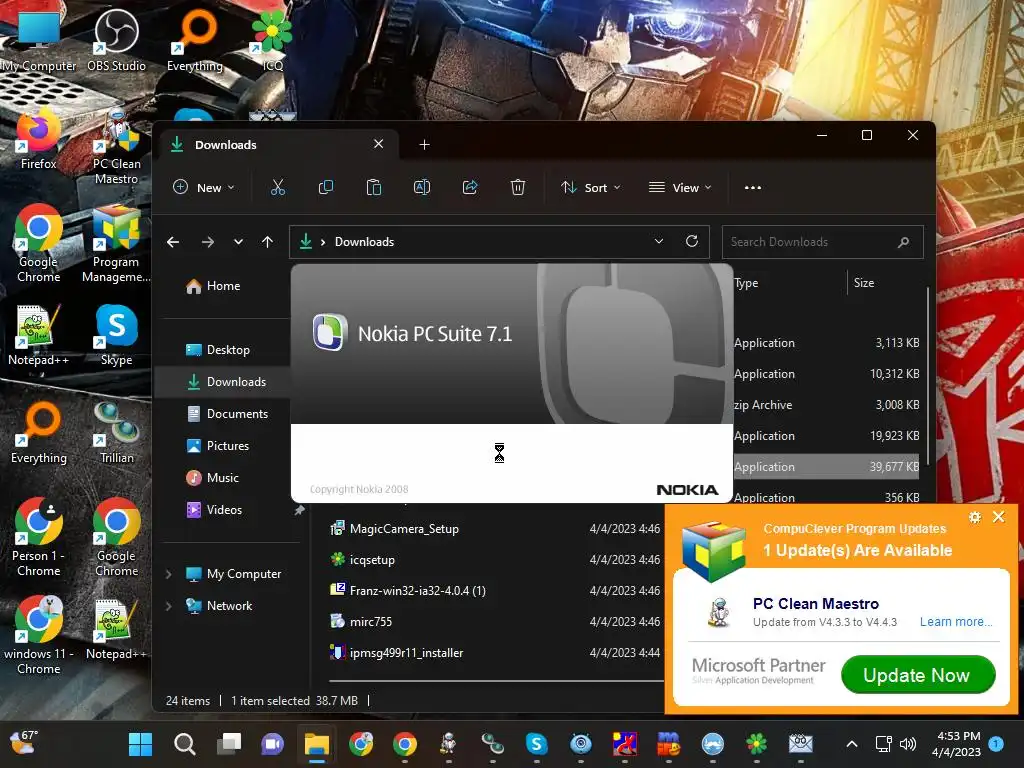Select the icqsetup file

(372, 560)
